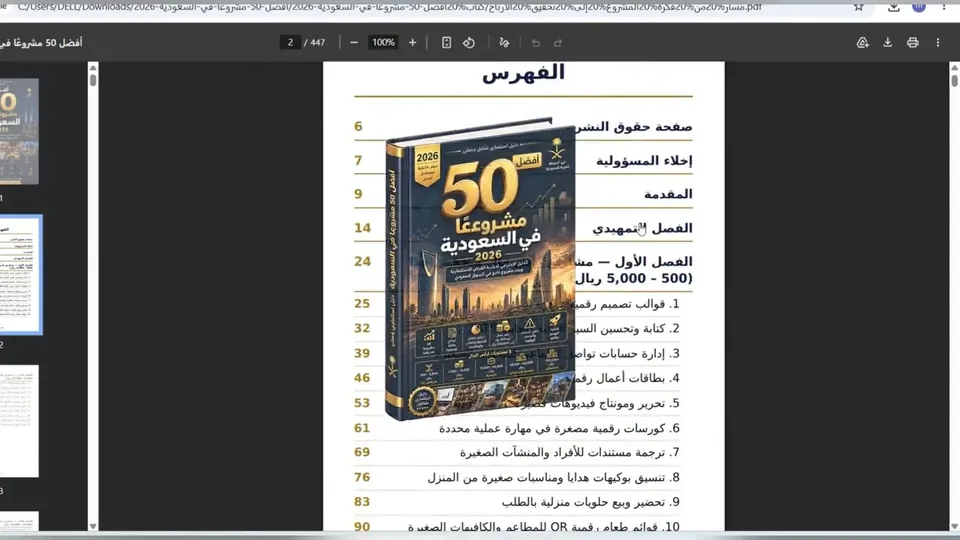This screenshot has width=960, height=540.
Task: Edit the page number field
Action: (x=290, y=42)
